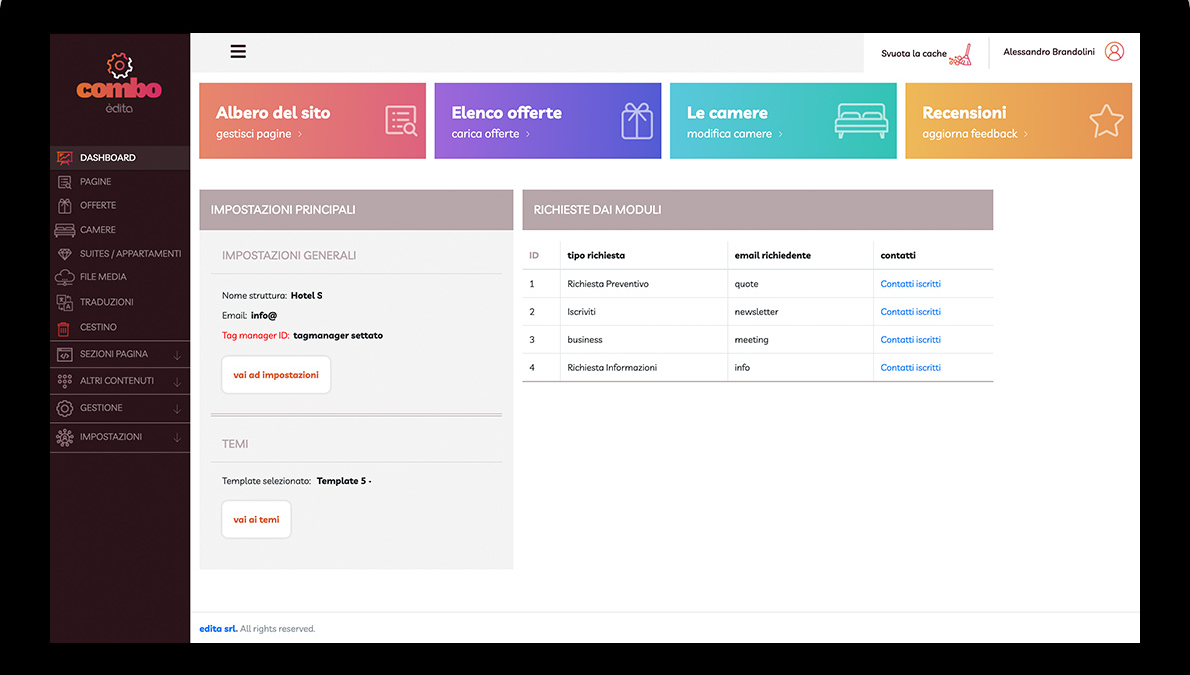Viewport: 1190px width, 675px height.
Task: Click the Dashboard sidebar icon
Action: [x=65, y=158]
